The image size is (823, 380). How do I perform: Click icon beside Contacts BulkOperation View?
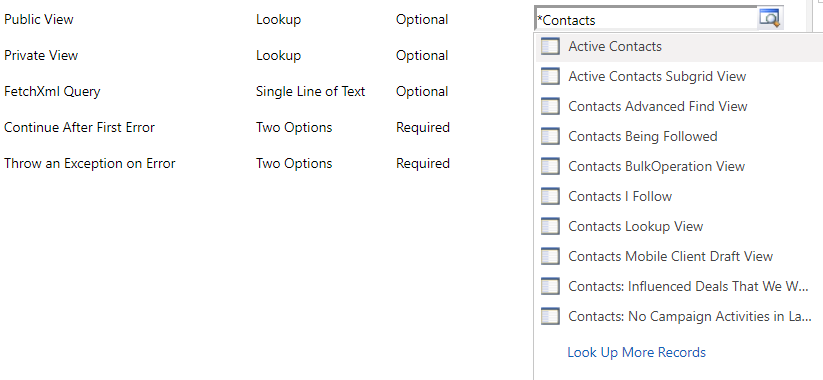(550, 166)
